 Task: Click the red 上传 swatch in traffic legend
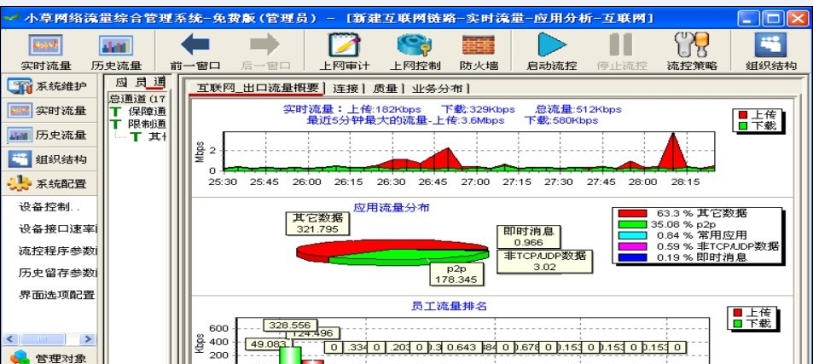click(x=742, y=115)
